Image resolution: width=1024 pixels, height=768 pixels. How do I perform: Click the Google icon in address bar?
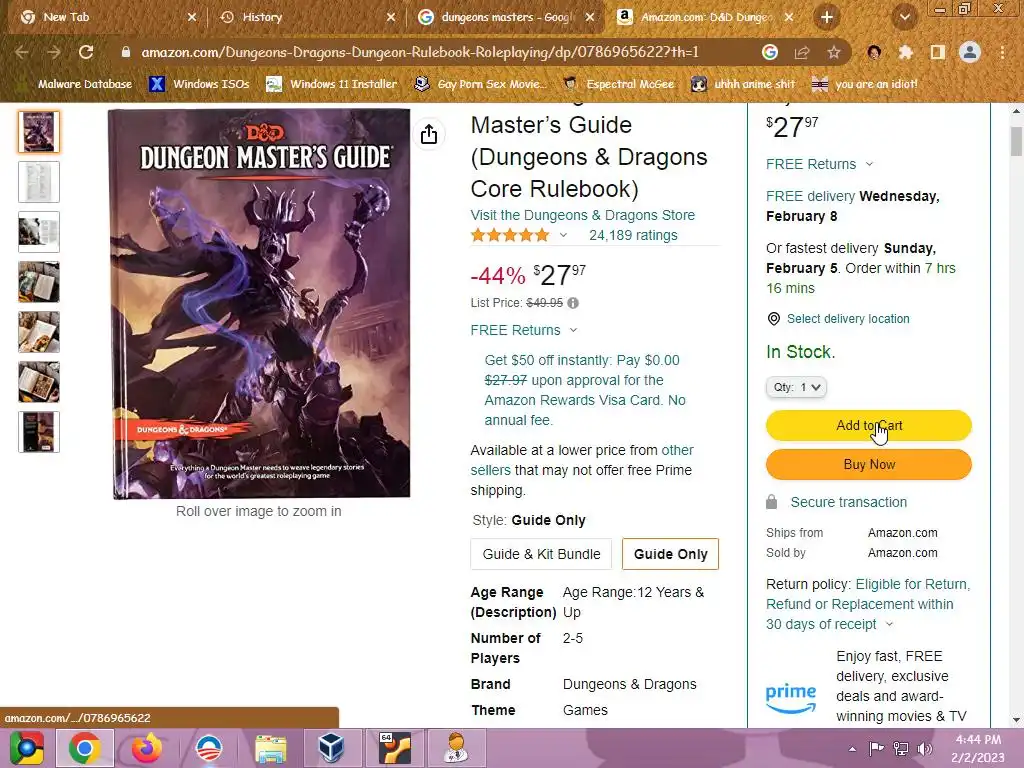point(770,52)
